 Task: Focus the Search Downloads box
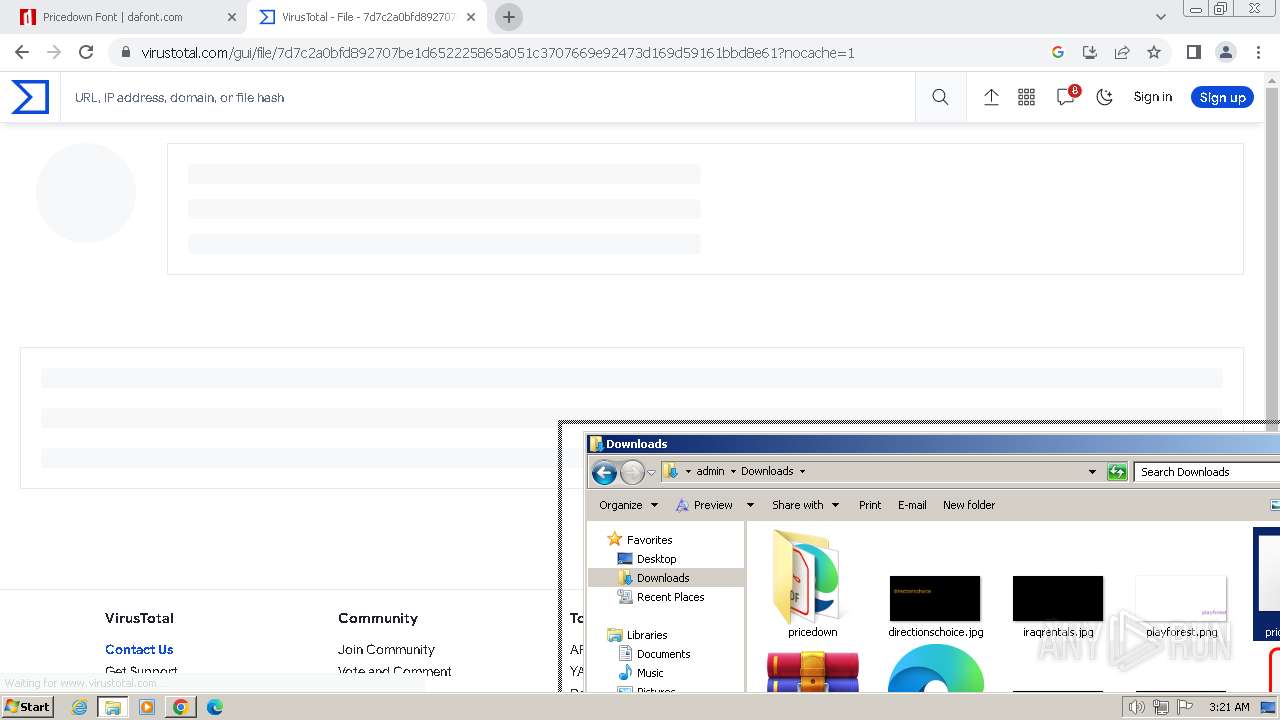click(x=1207, y=472)
